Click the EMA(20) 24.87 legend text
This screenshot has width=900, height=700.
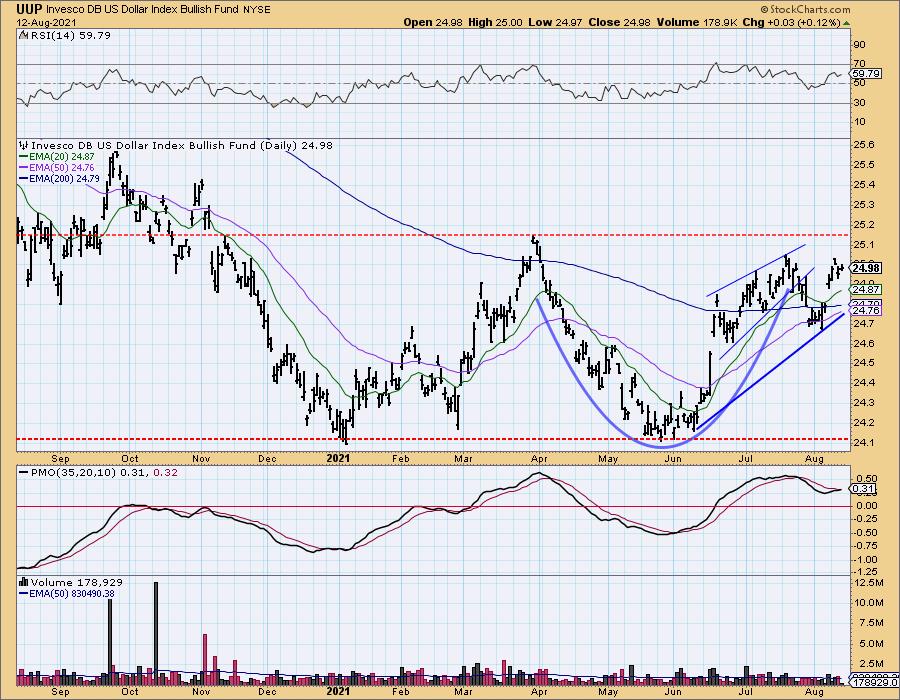click(x=61, y=156)
